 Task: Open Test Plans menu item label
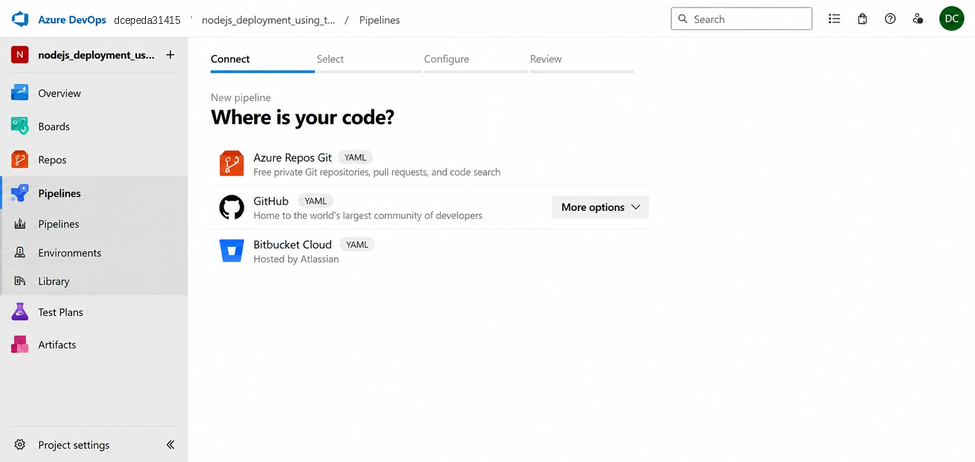coord(60,312)
